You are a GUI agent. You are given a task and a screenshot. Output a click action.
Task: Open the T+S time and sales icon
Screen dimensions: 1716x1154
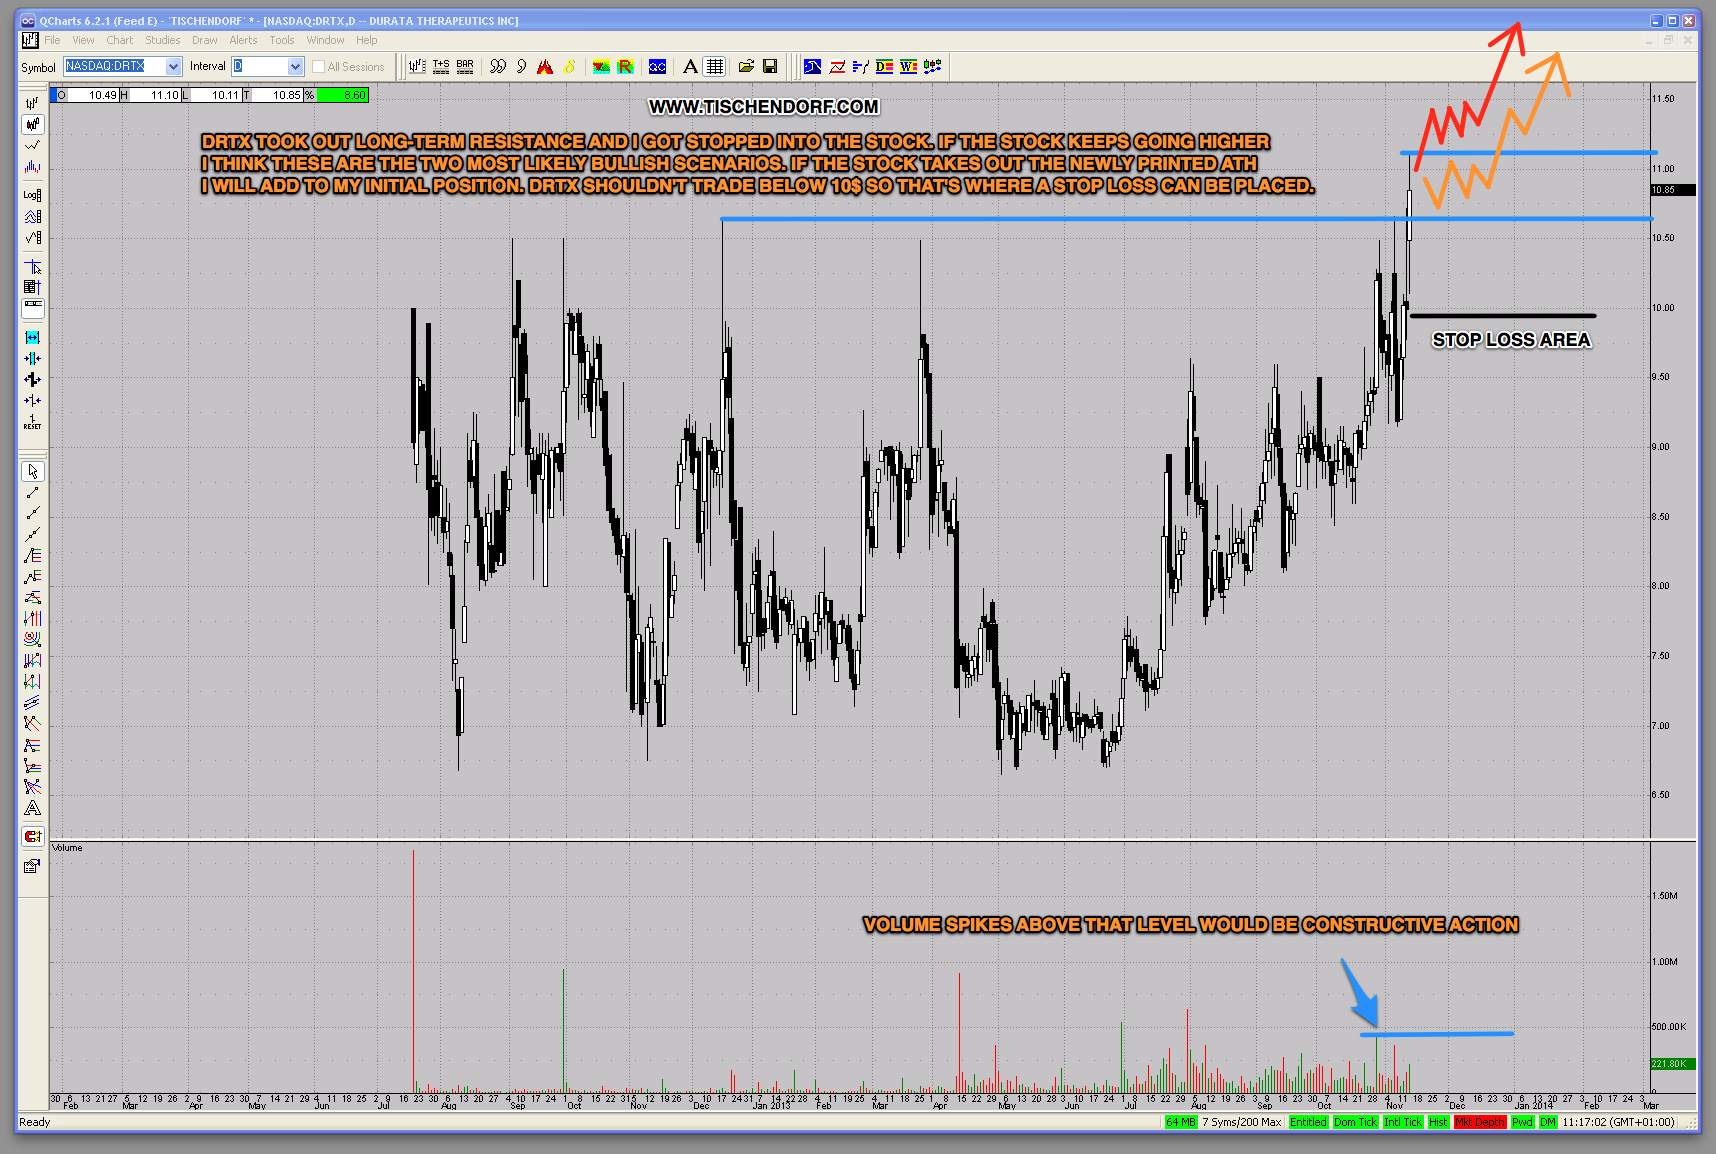pos(441,67)
